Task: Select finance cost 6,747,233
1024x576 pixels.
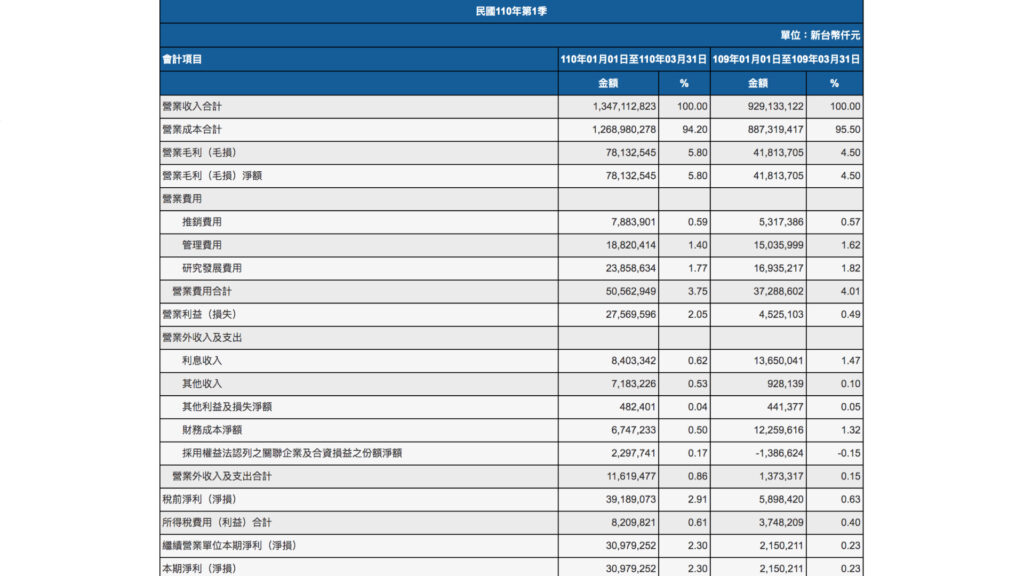Action: (x=633, y=430)
